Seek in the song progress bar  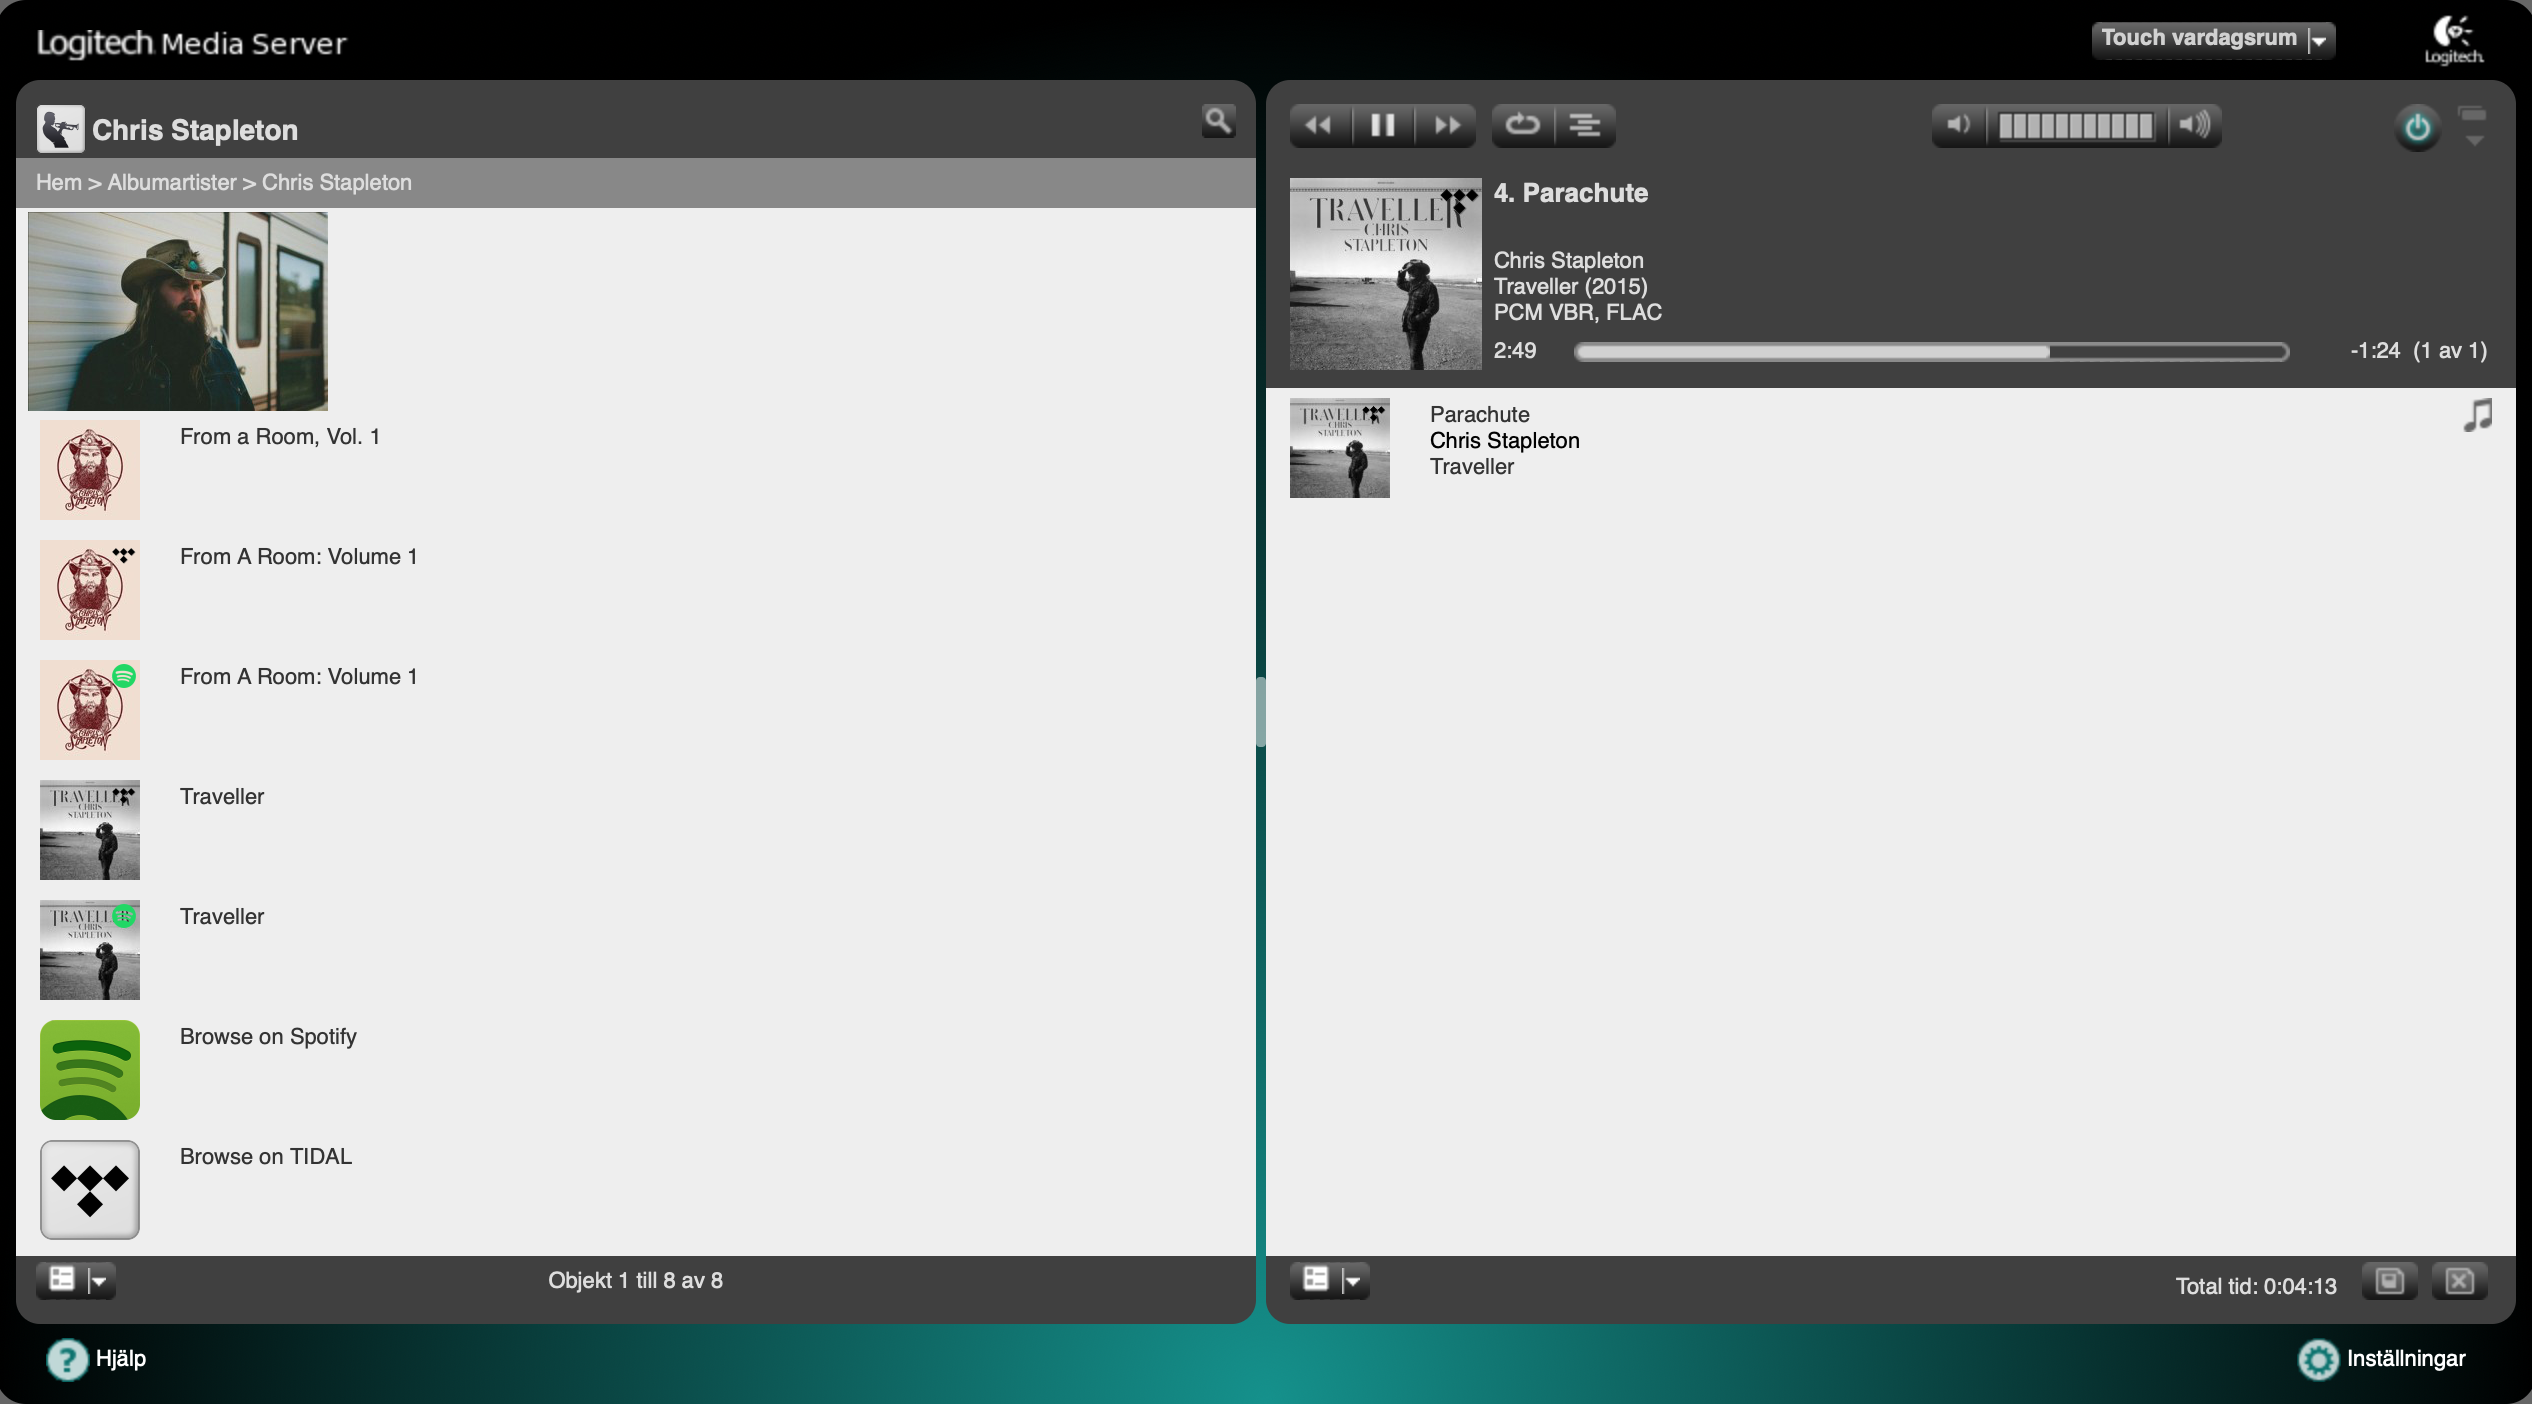pos(1932,352)
